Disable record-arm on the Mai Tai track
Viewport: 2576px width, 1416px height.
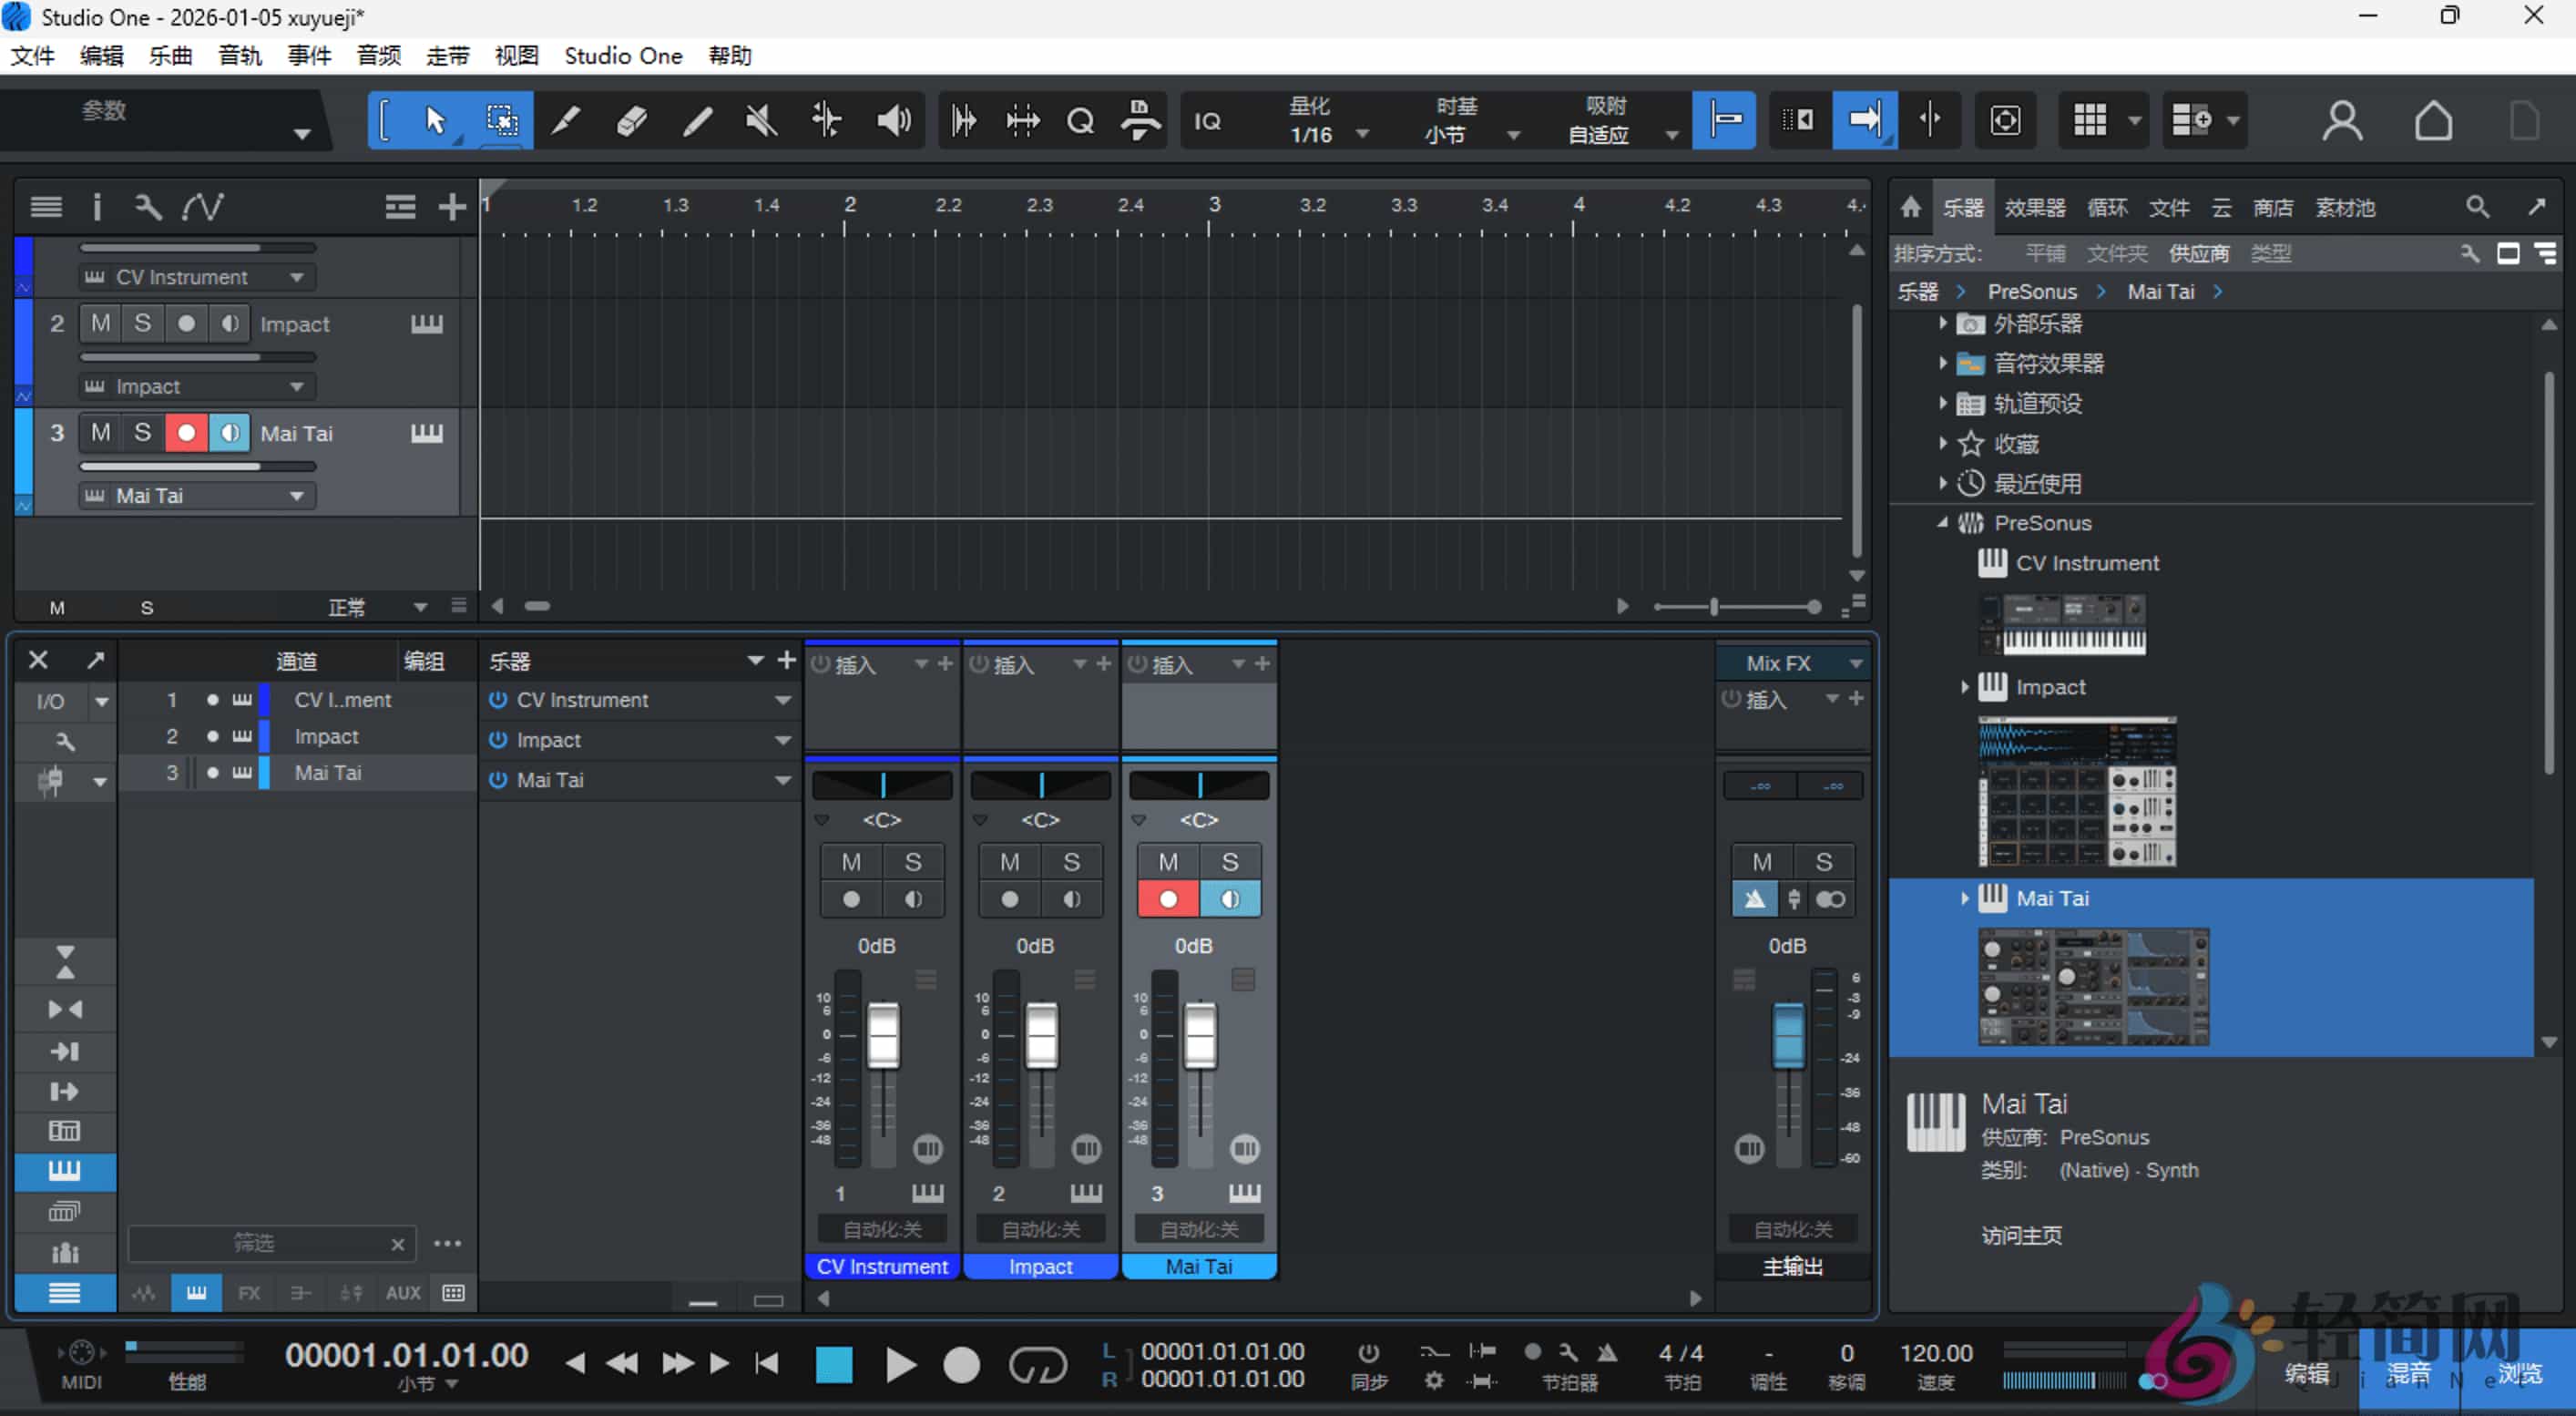point(185,433)
